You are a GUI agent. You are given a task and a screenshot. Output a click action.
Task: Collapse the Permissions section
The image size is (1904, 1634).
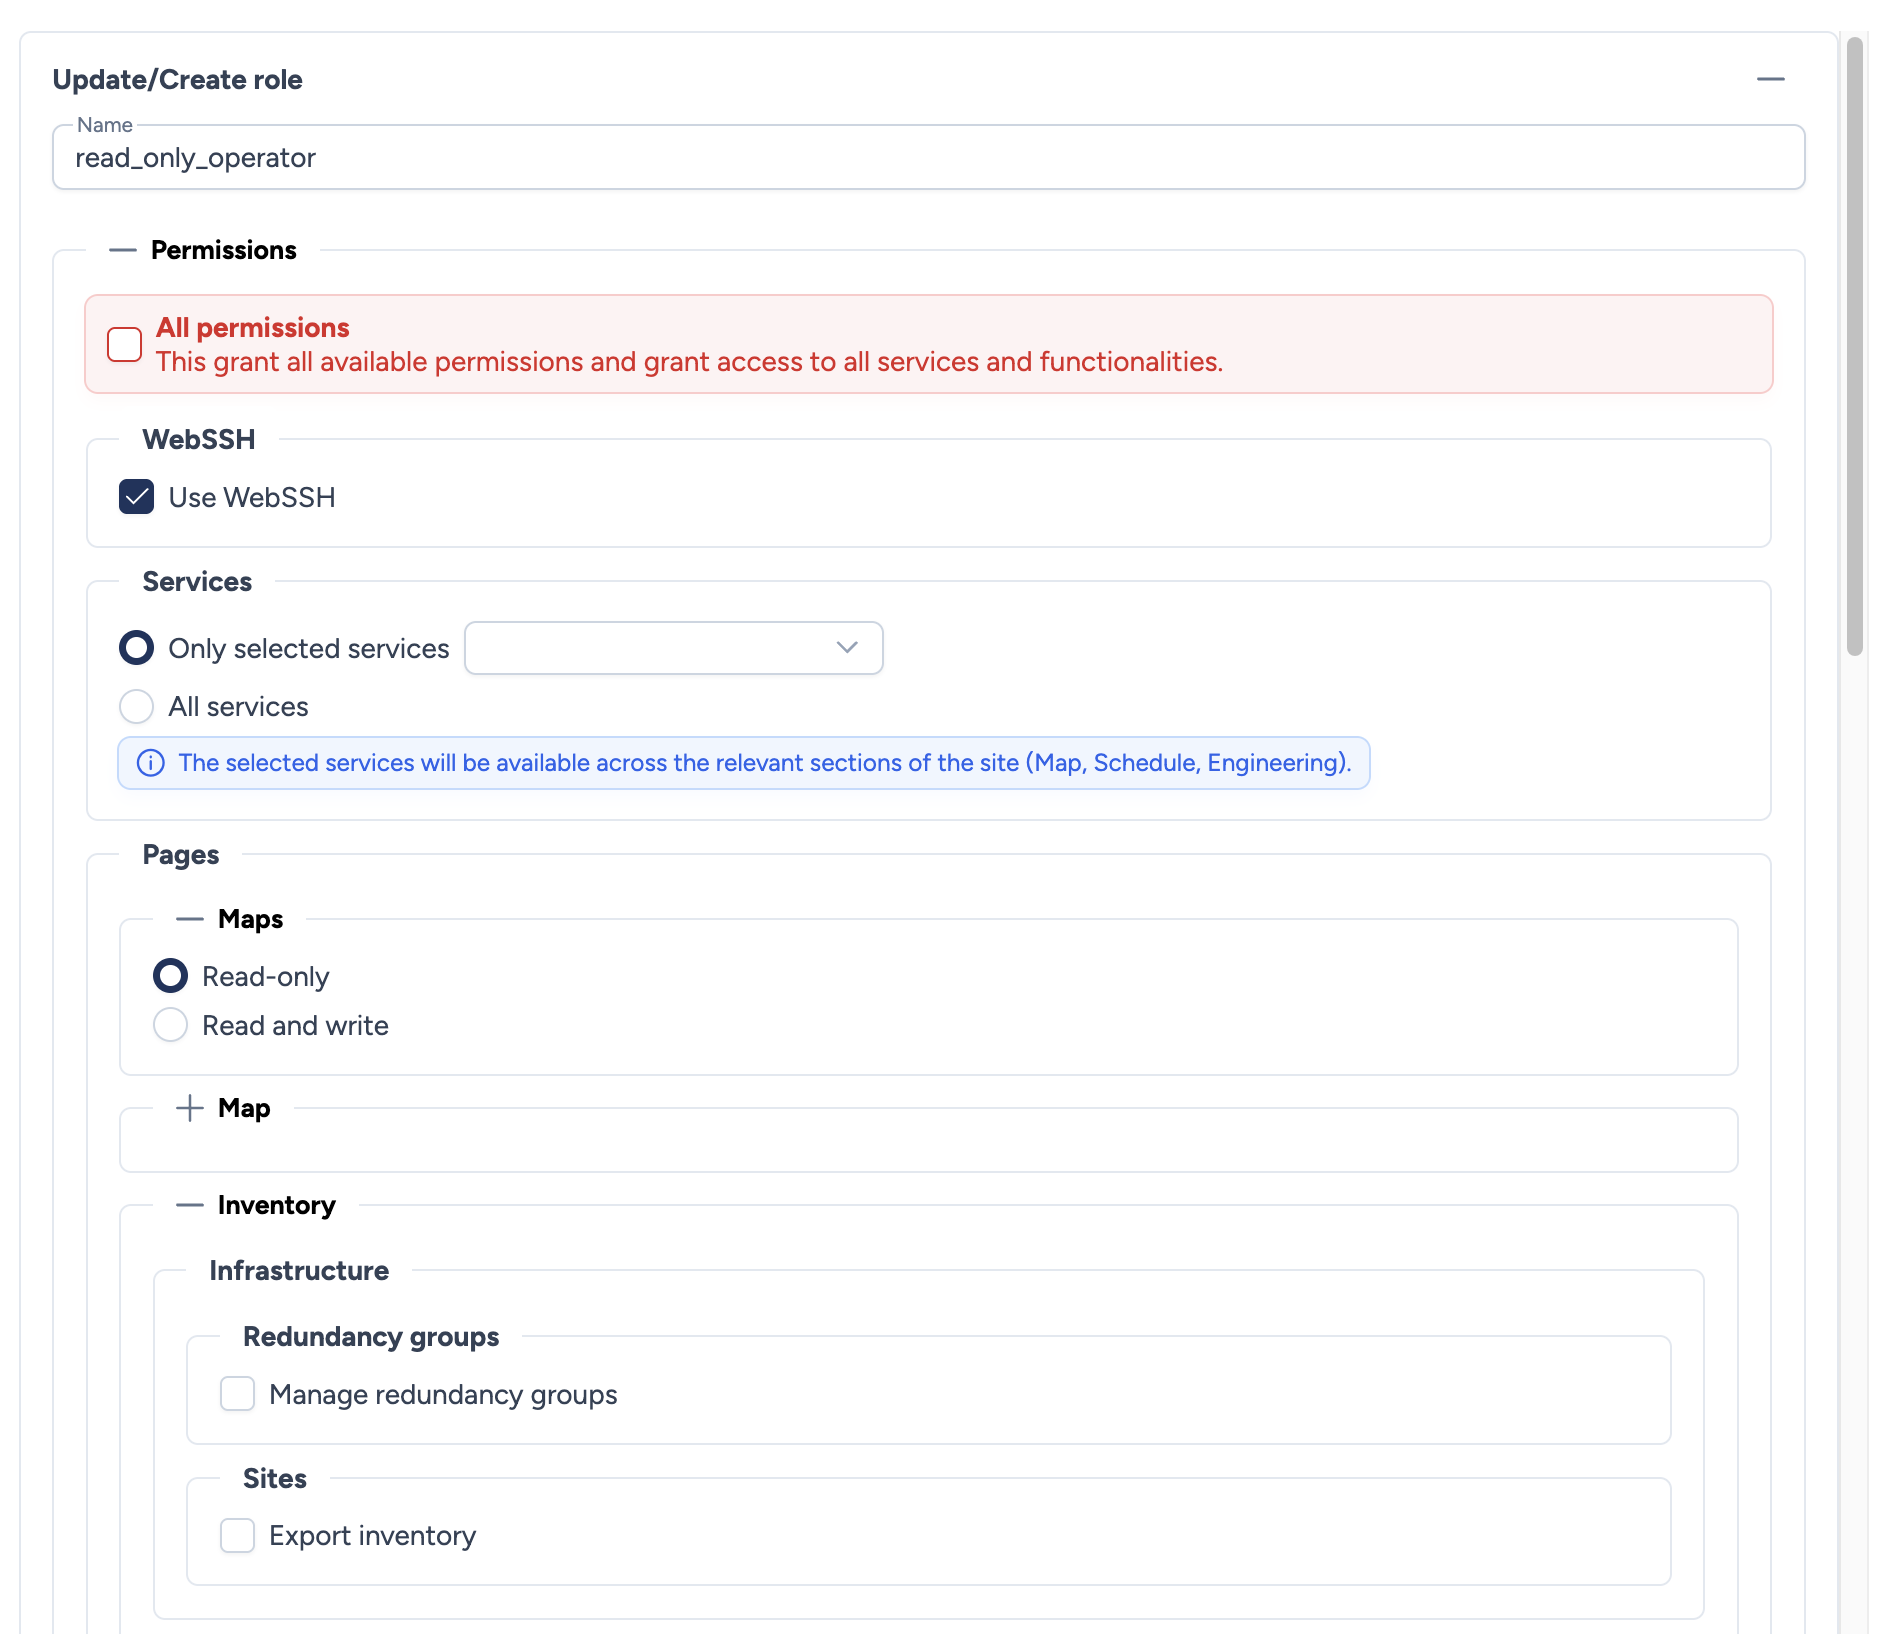tap(123, 250)
